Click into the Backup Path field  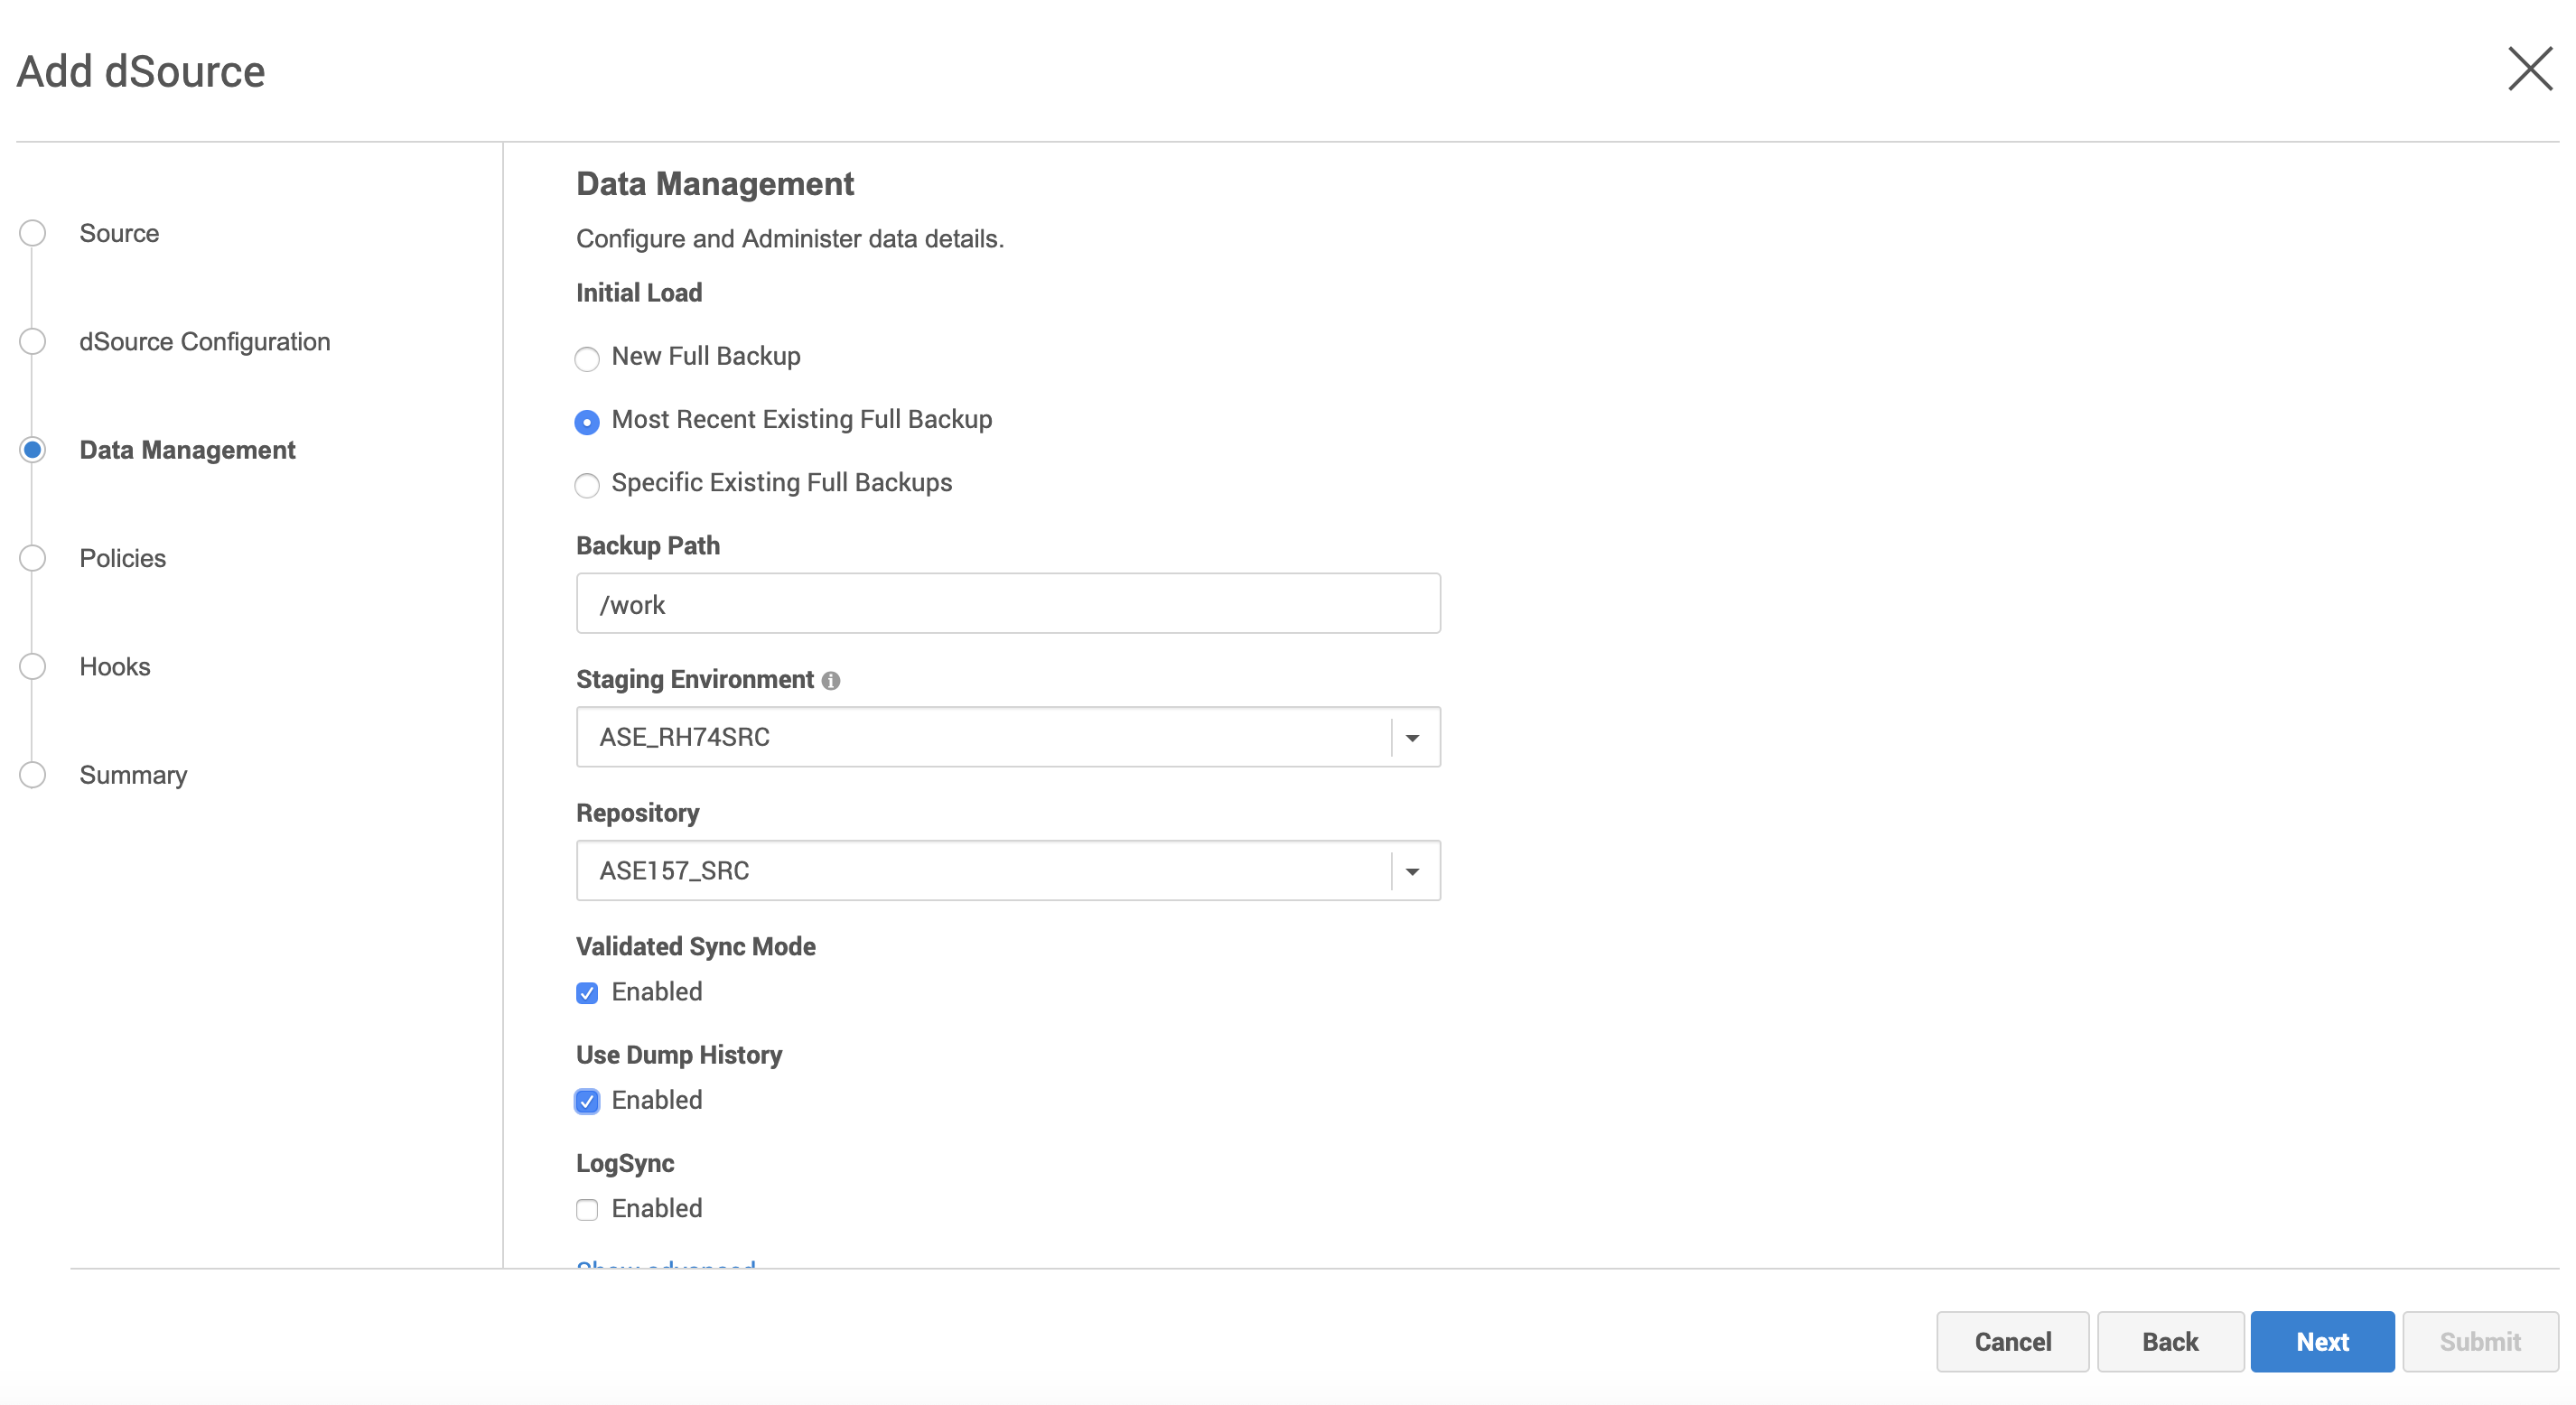pyautogui.click(x=1007, y=604)
